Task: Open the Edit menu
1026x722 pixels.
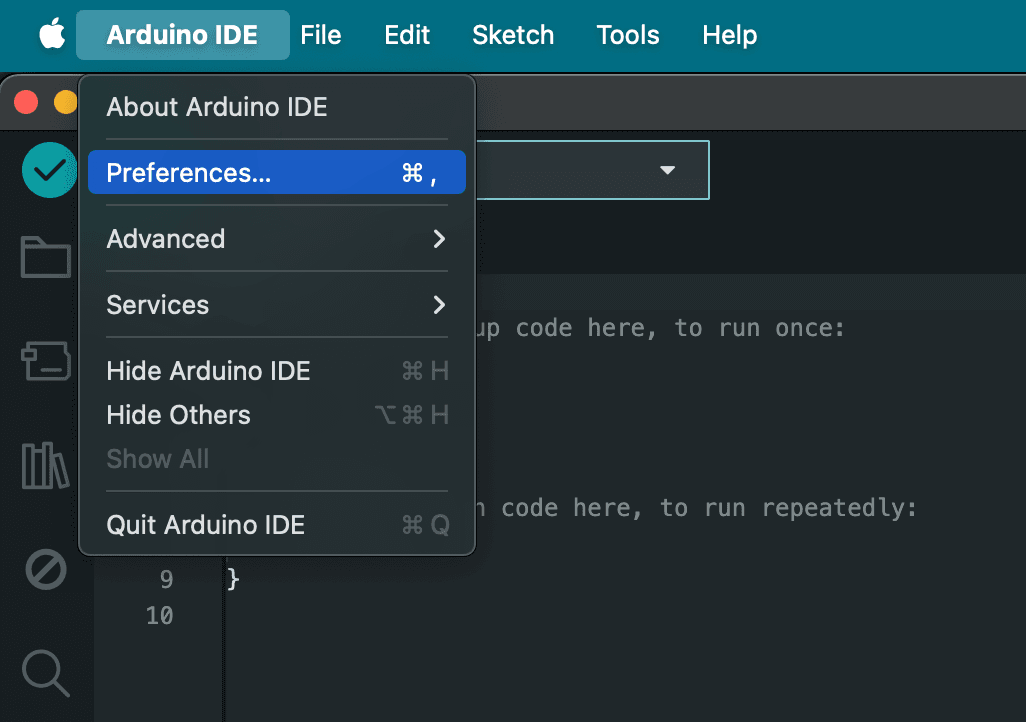Action: [407, 35]
